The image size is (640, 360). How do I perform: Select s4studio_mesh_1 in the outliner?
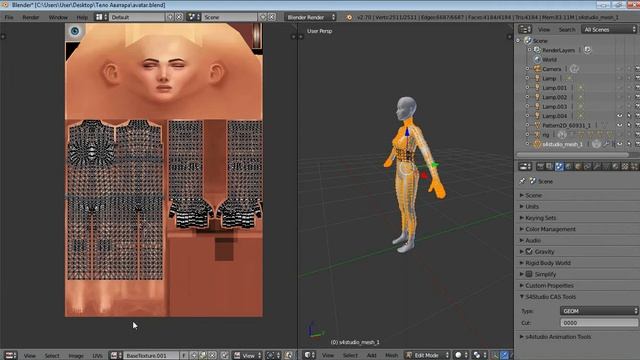pos(562,144)
